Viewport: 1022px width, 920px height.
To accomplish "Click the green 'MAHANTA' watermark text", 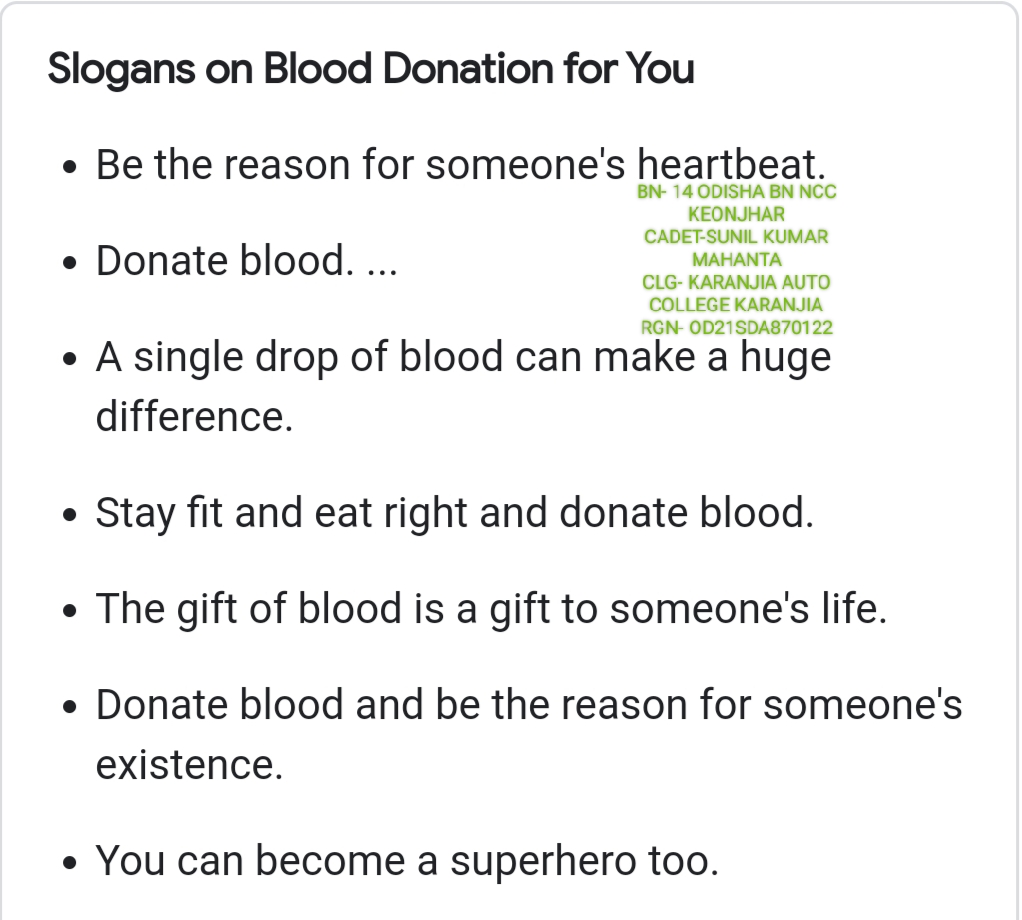I will (x=736, y=260).
